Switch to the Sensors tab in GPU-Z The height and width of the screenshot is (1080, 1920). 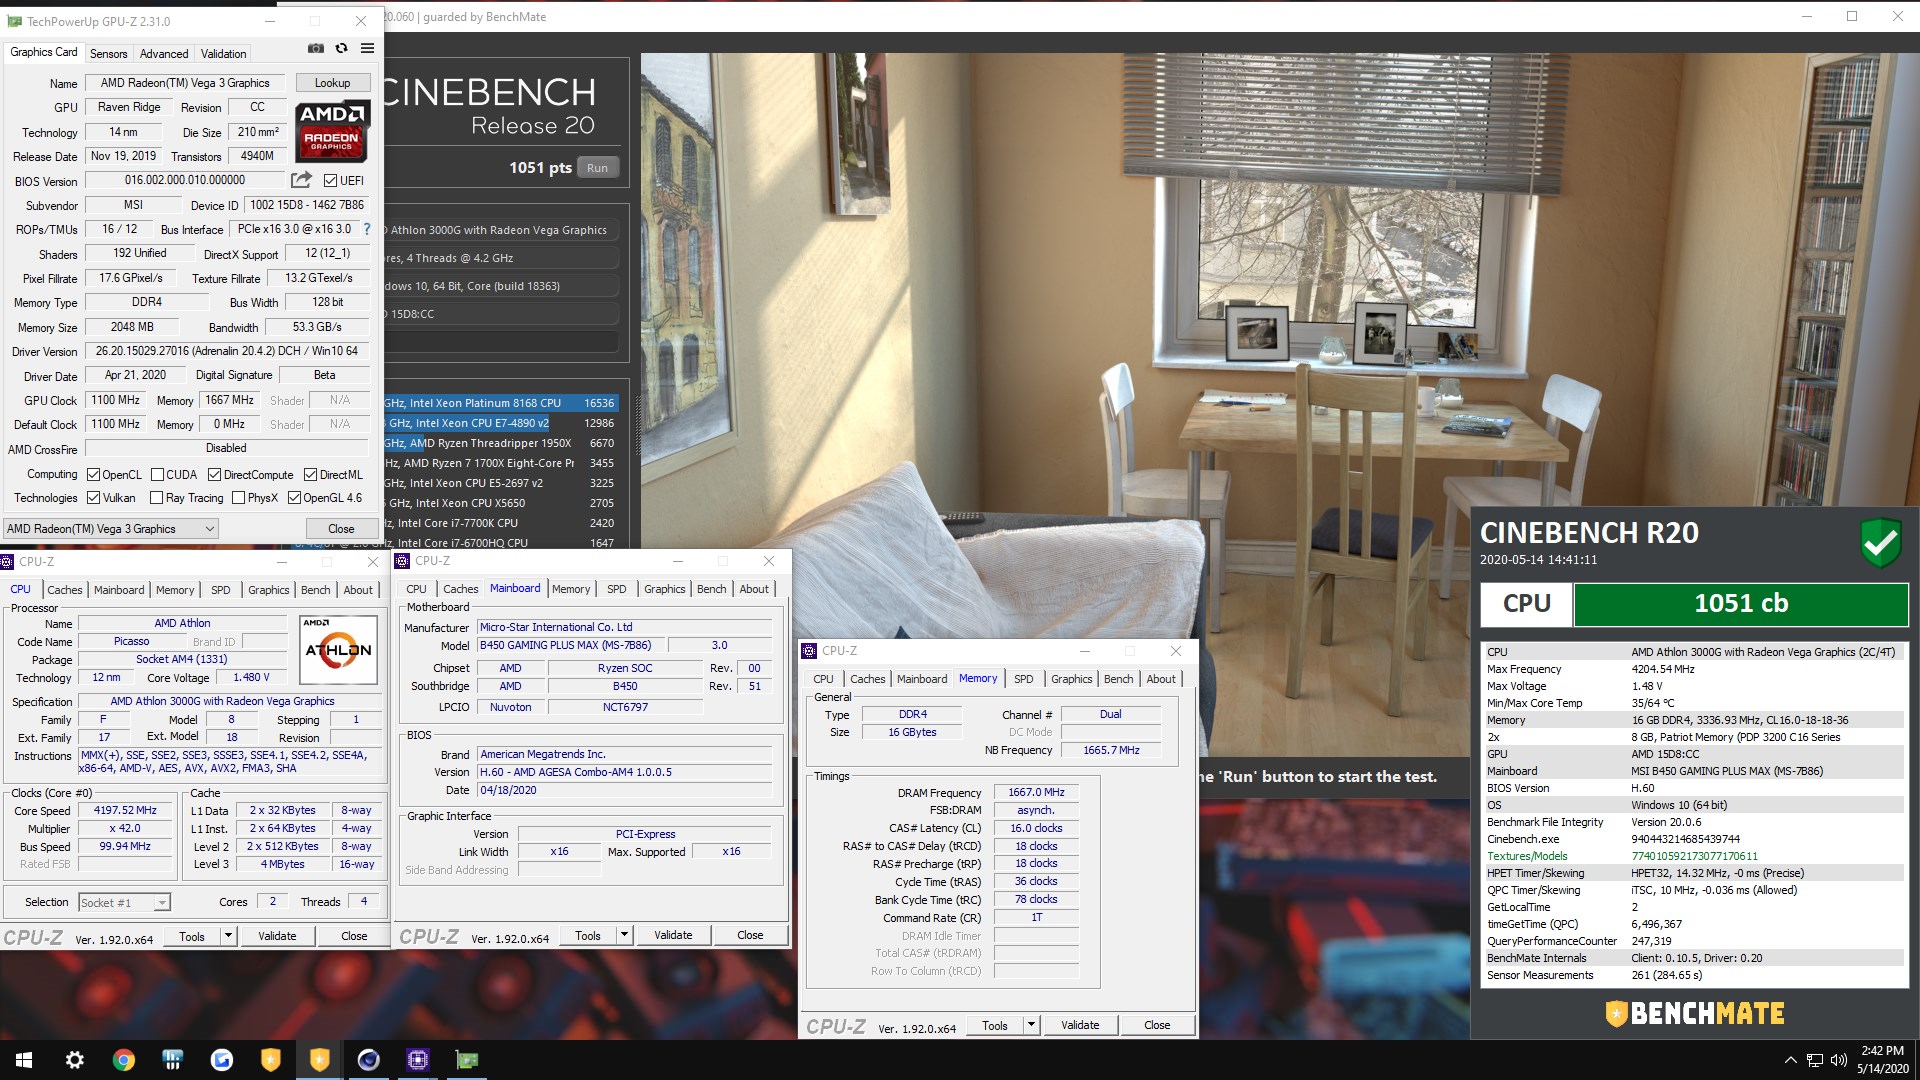coord(108,54)
